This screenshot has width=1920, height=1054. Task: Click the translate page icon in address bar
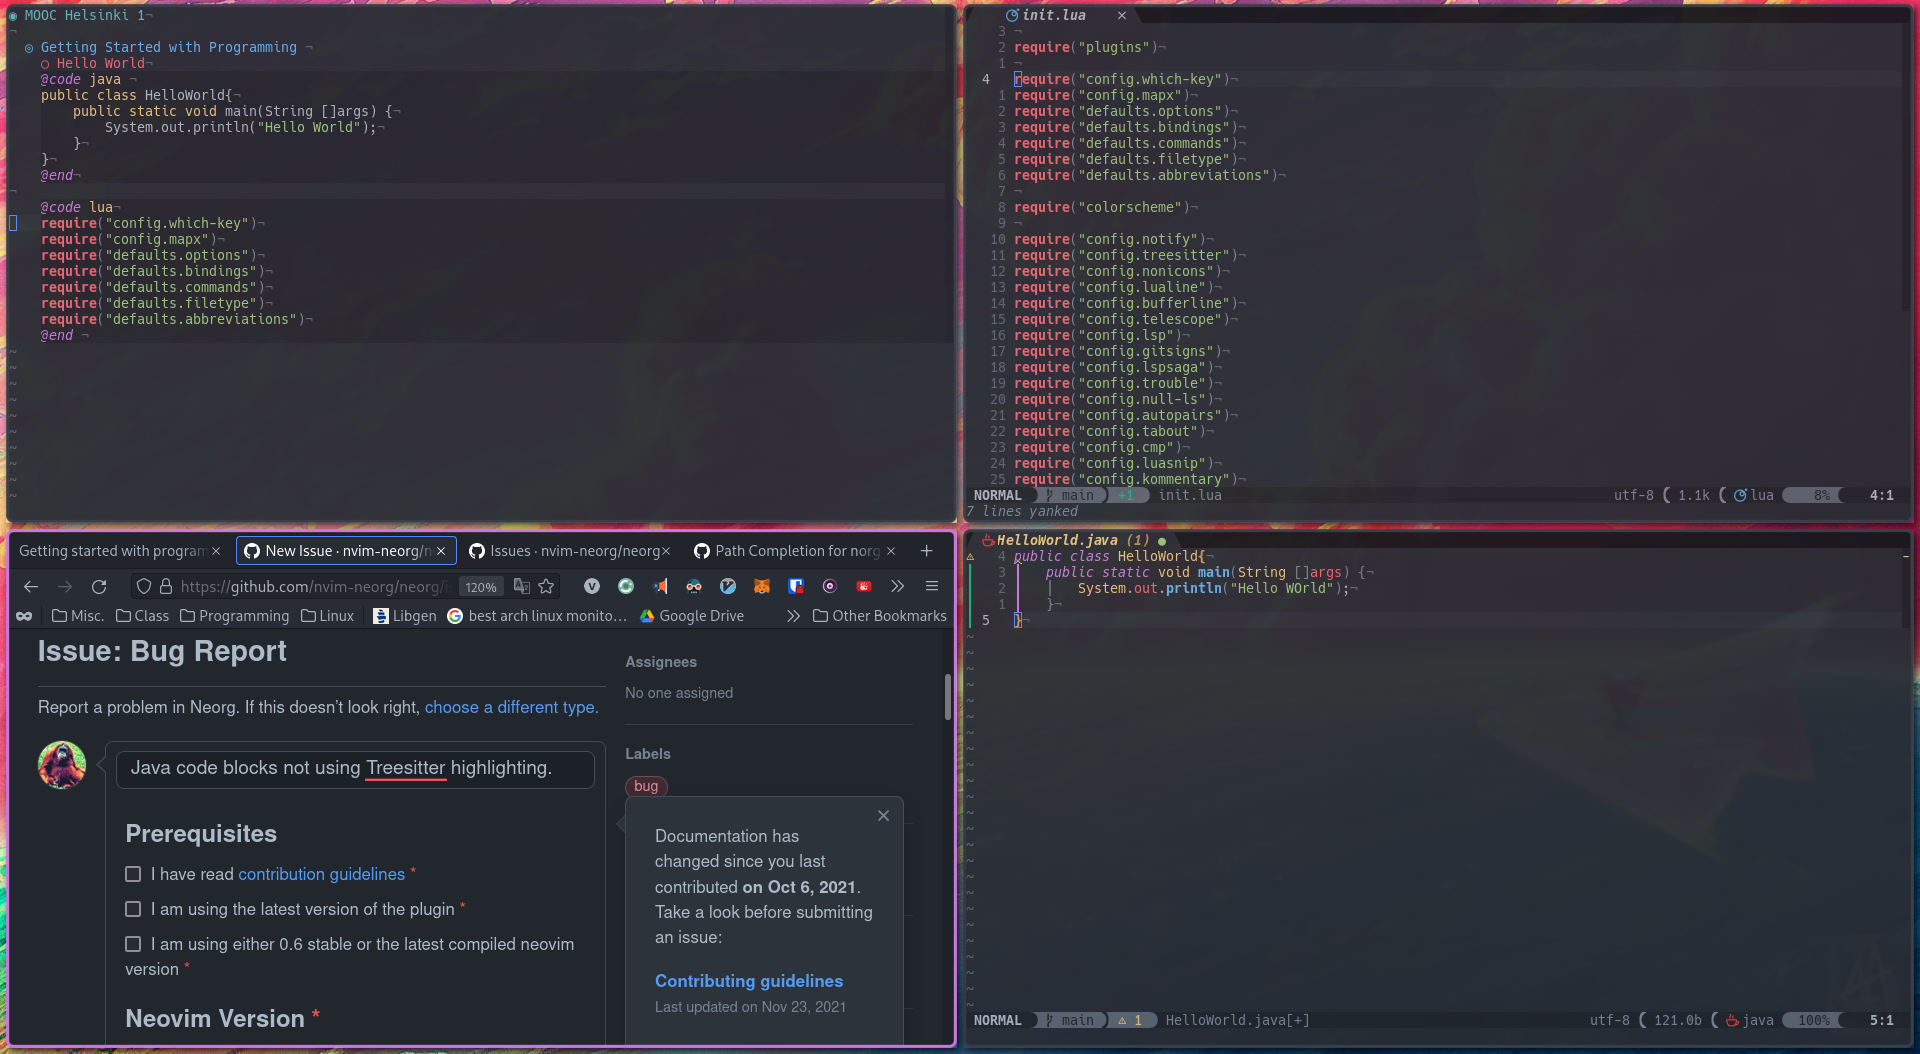click(521, 587)
